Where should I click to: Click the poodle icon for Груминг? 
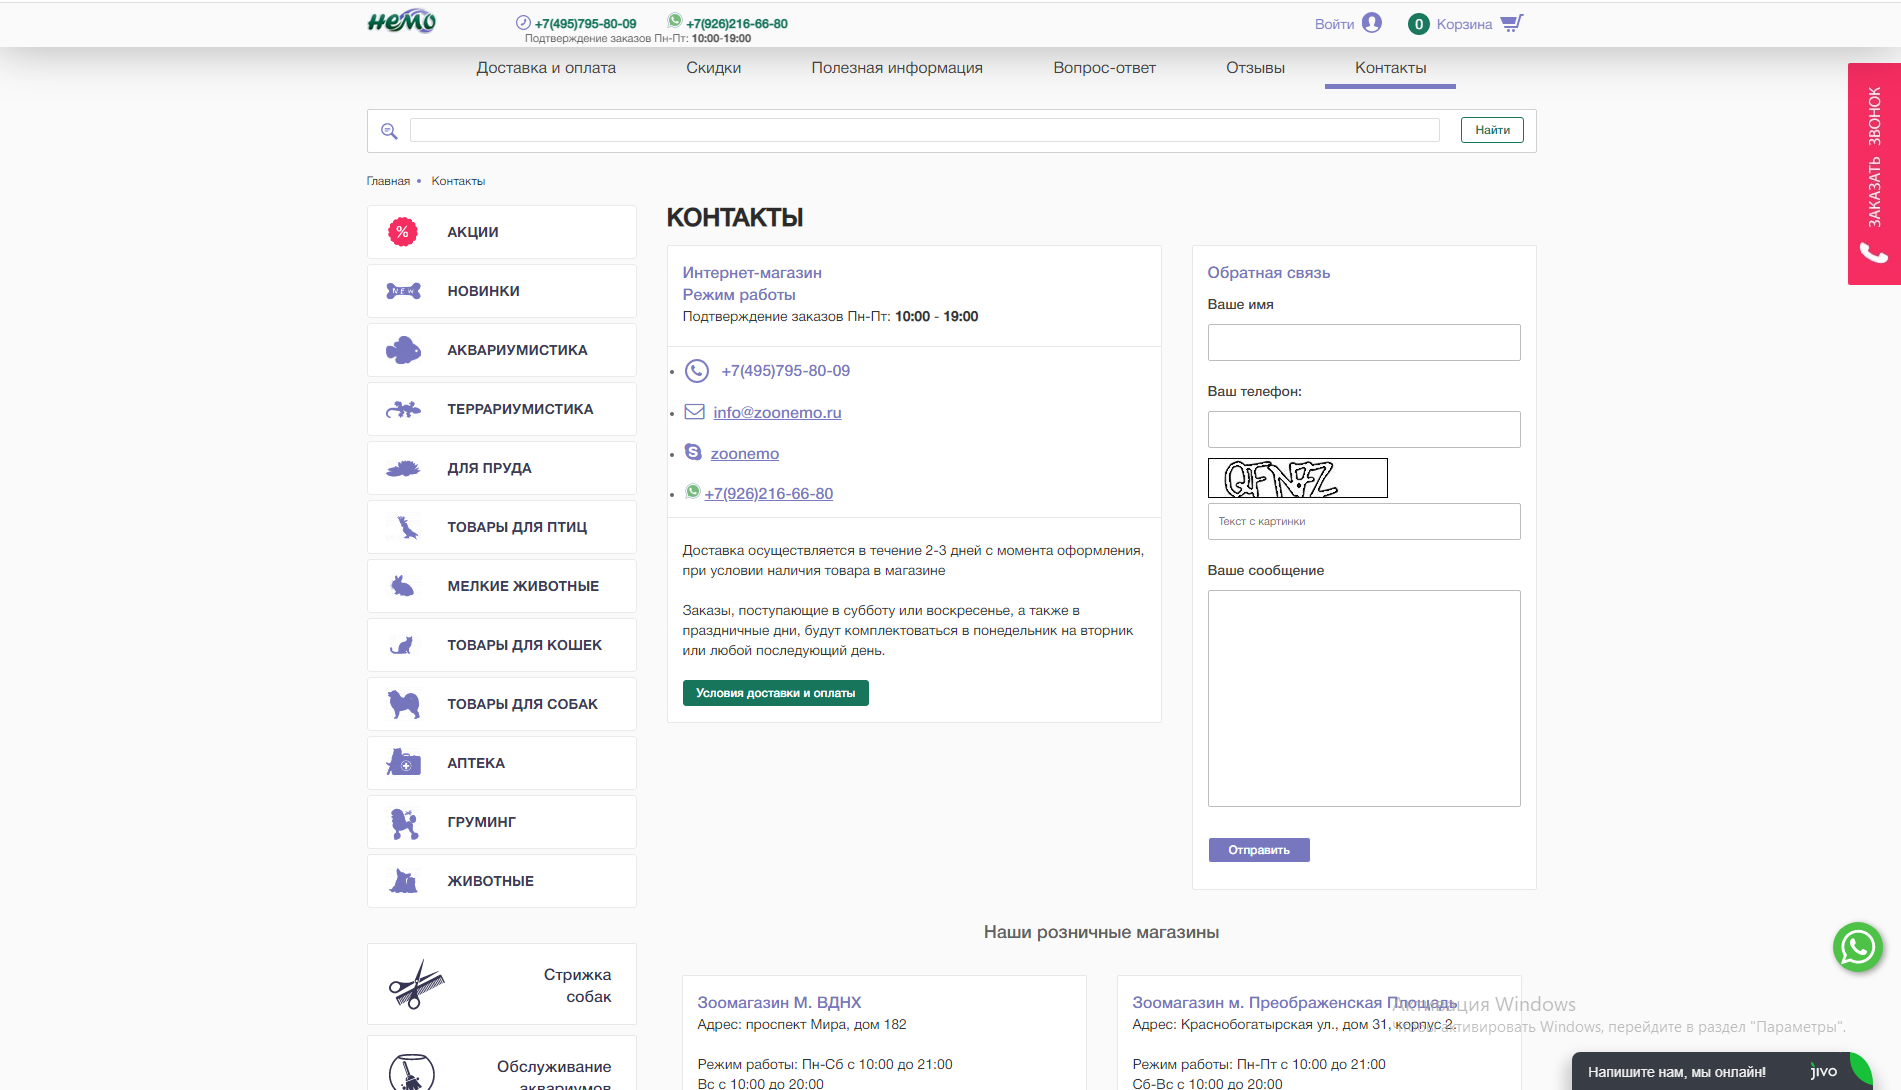tap(404, 822)
